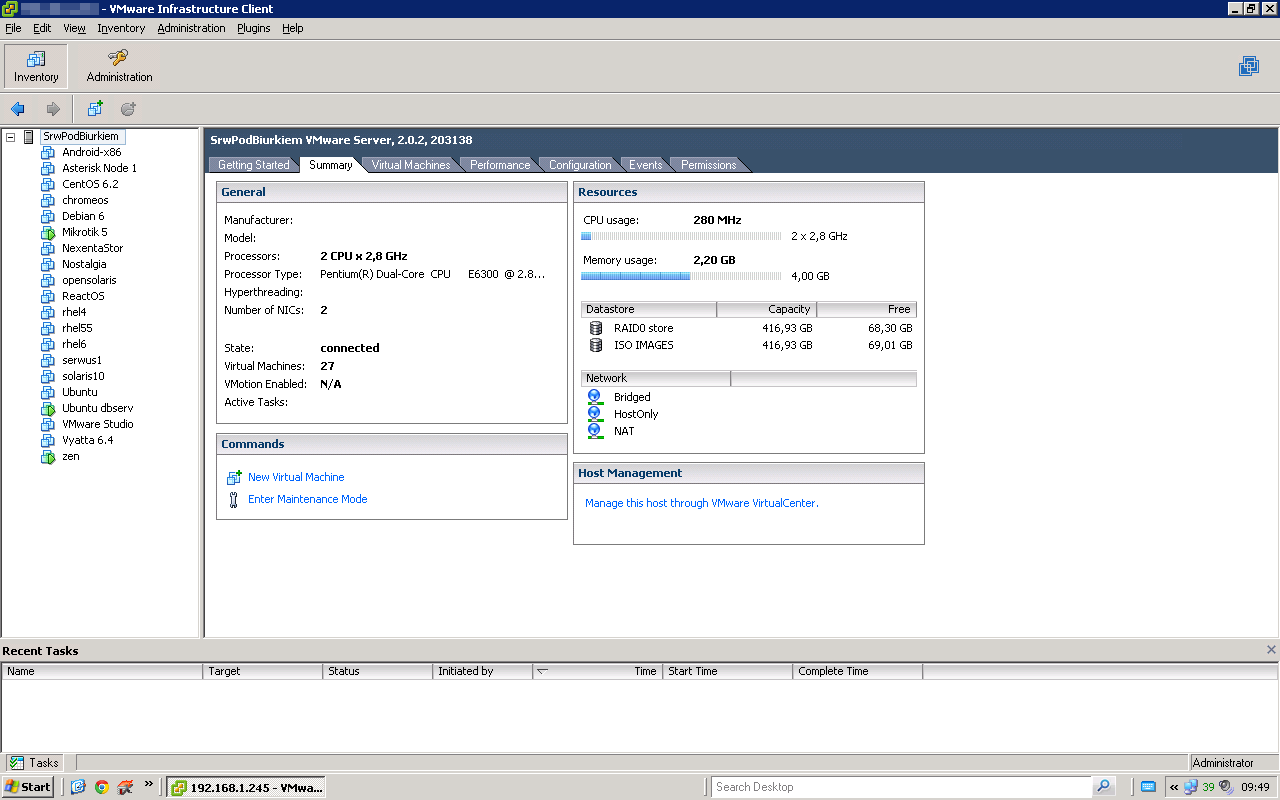Click the chromeos VM icon
This screenshot has width=1280, height=800.
(x=47, y=200)
